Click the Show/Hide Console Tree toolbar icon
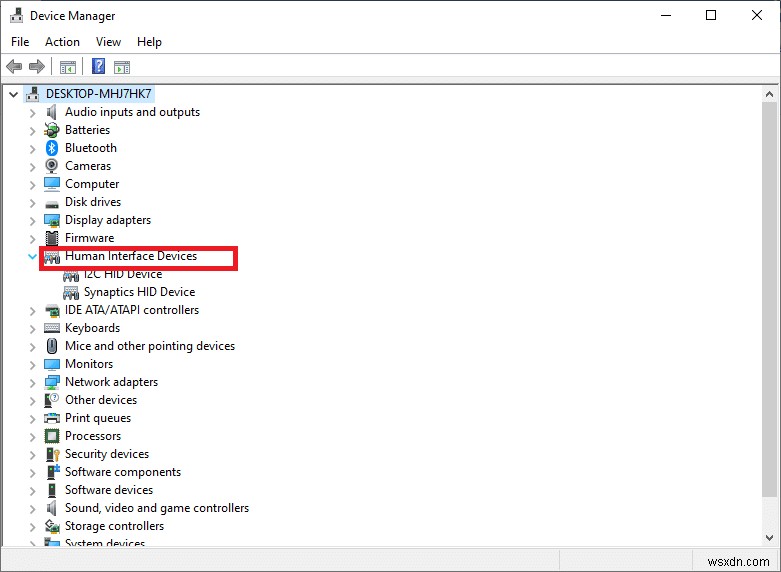Screen dimensions: 781x572 click(68, 67)
